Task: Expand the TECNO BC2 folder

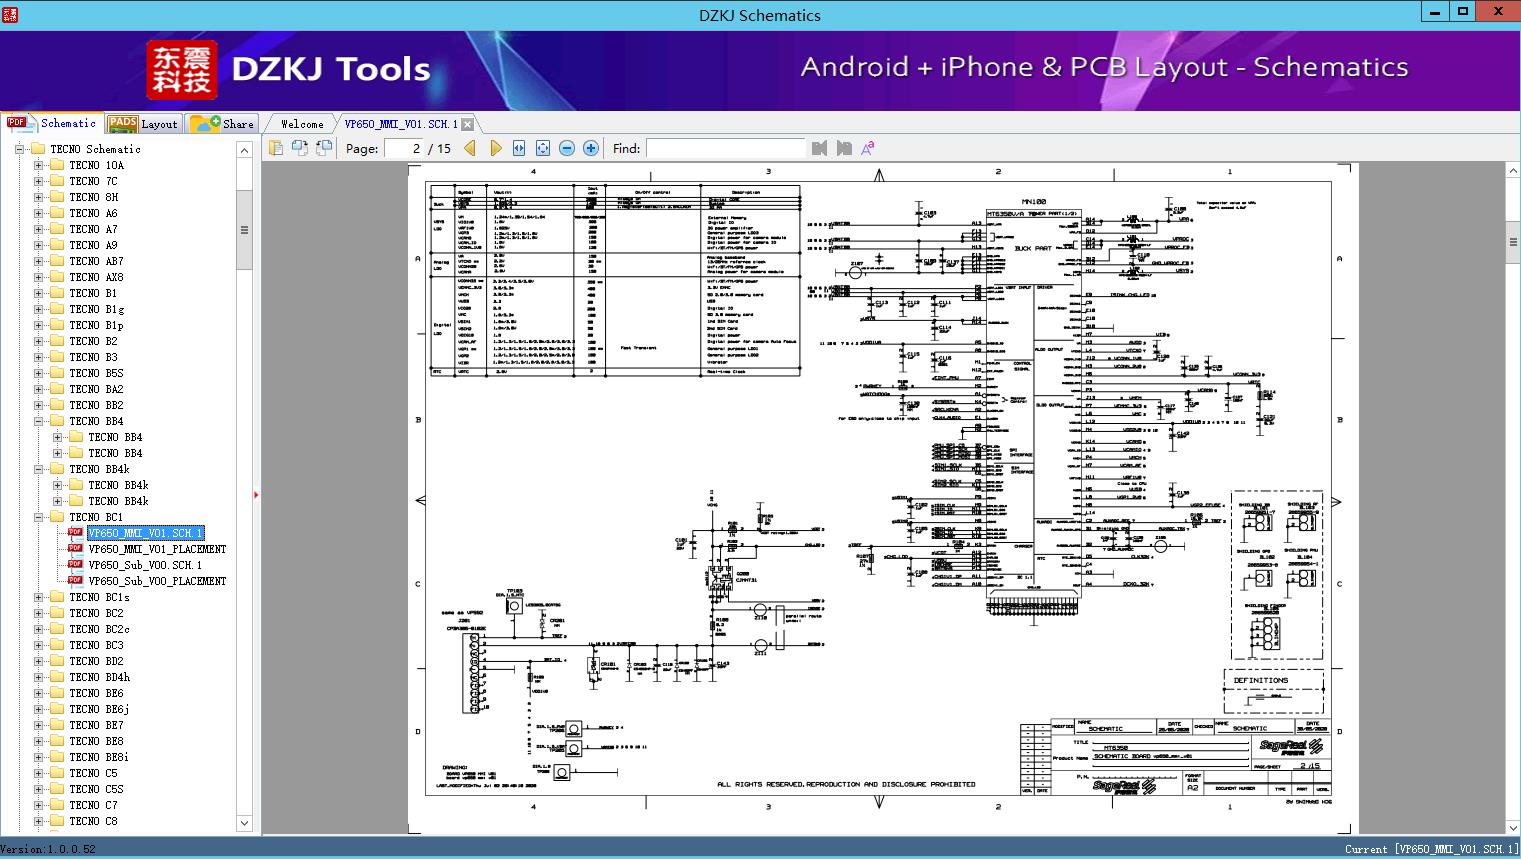Action: point(38,613)
